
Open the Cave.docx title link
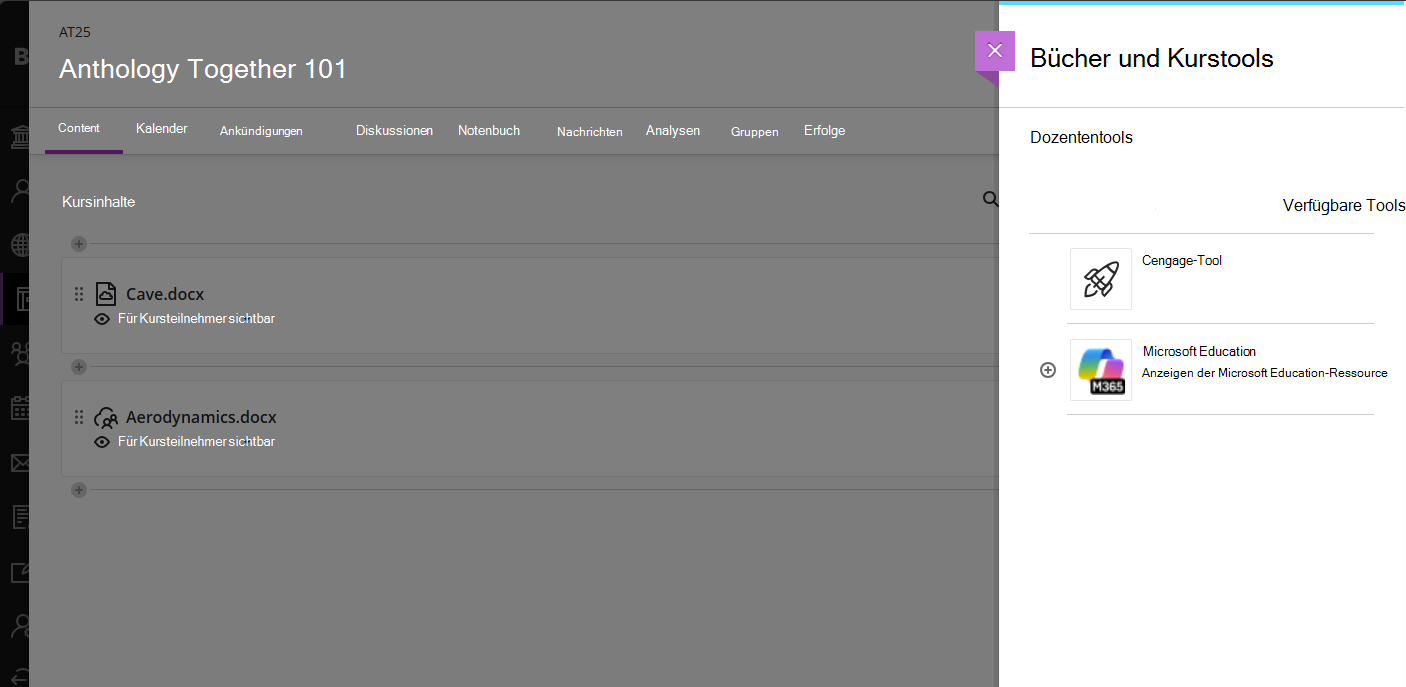click(165, 294)
